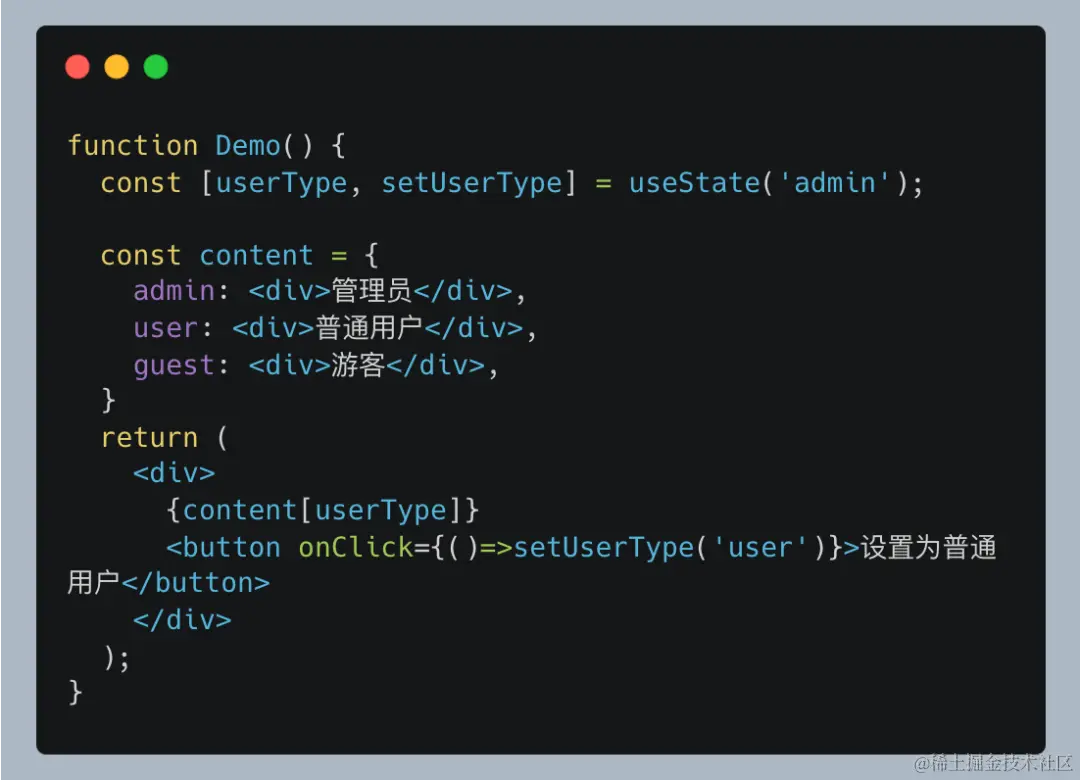Click the content variable name in its declaration

tap(256, 256)
